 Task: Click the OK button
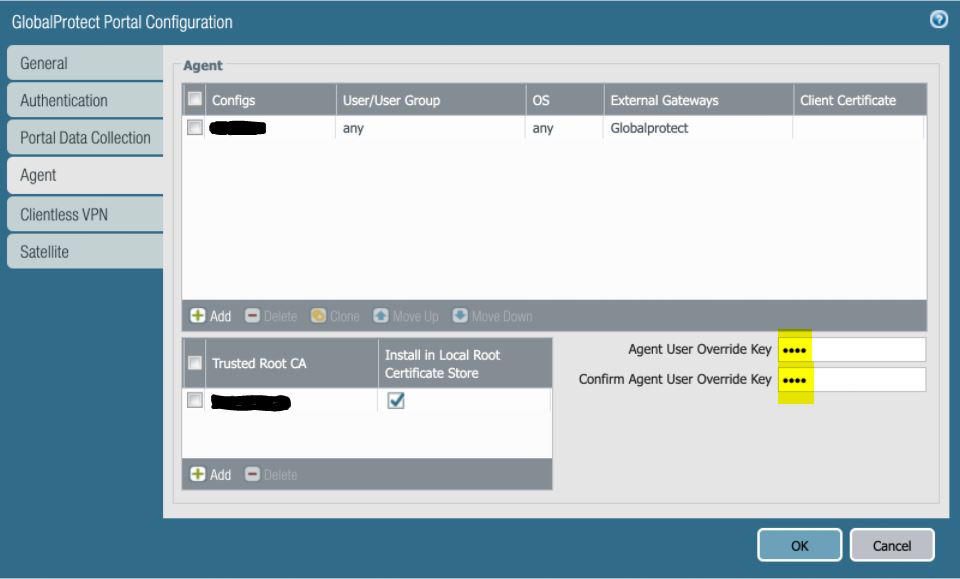(800, 545)
